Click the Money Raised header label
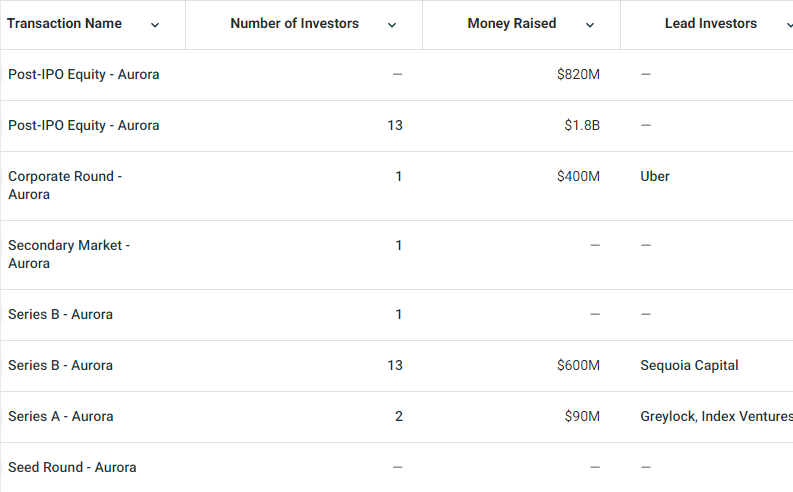 [x=511, y=23]
